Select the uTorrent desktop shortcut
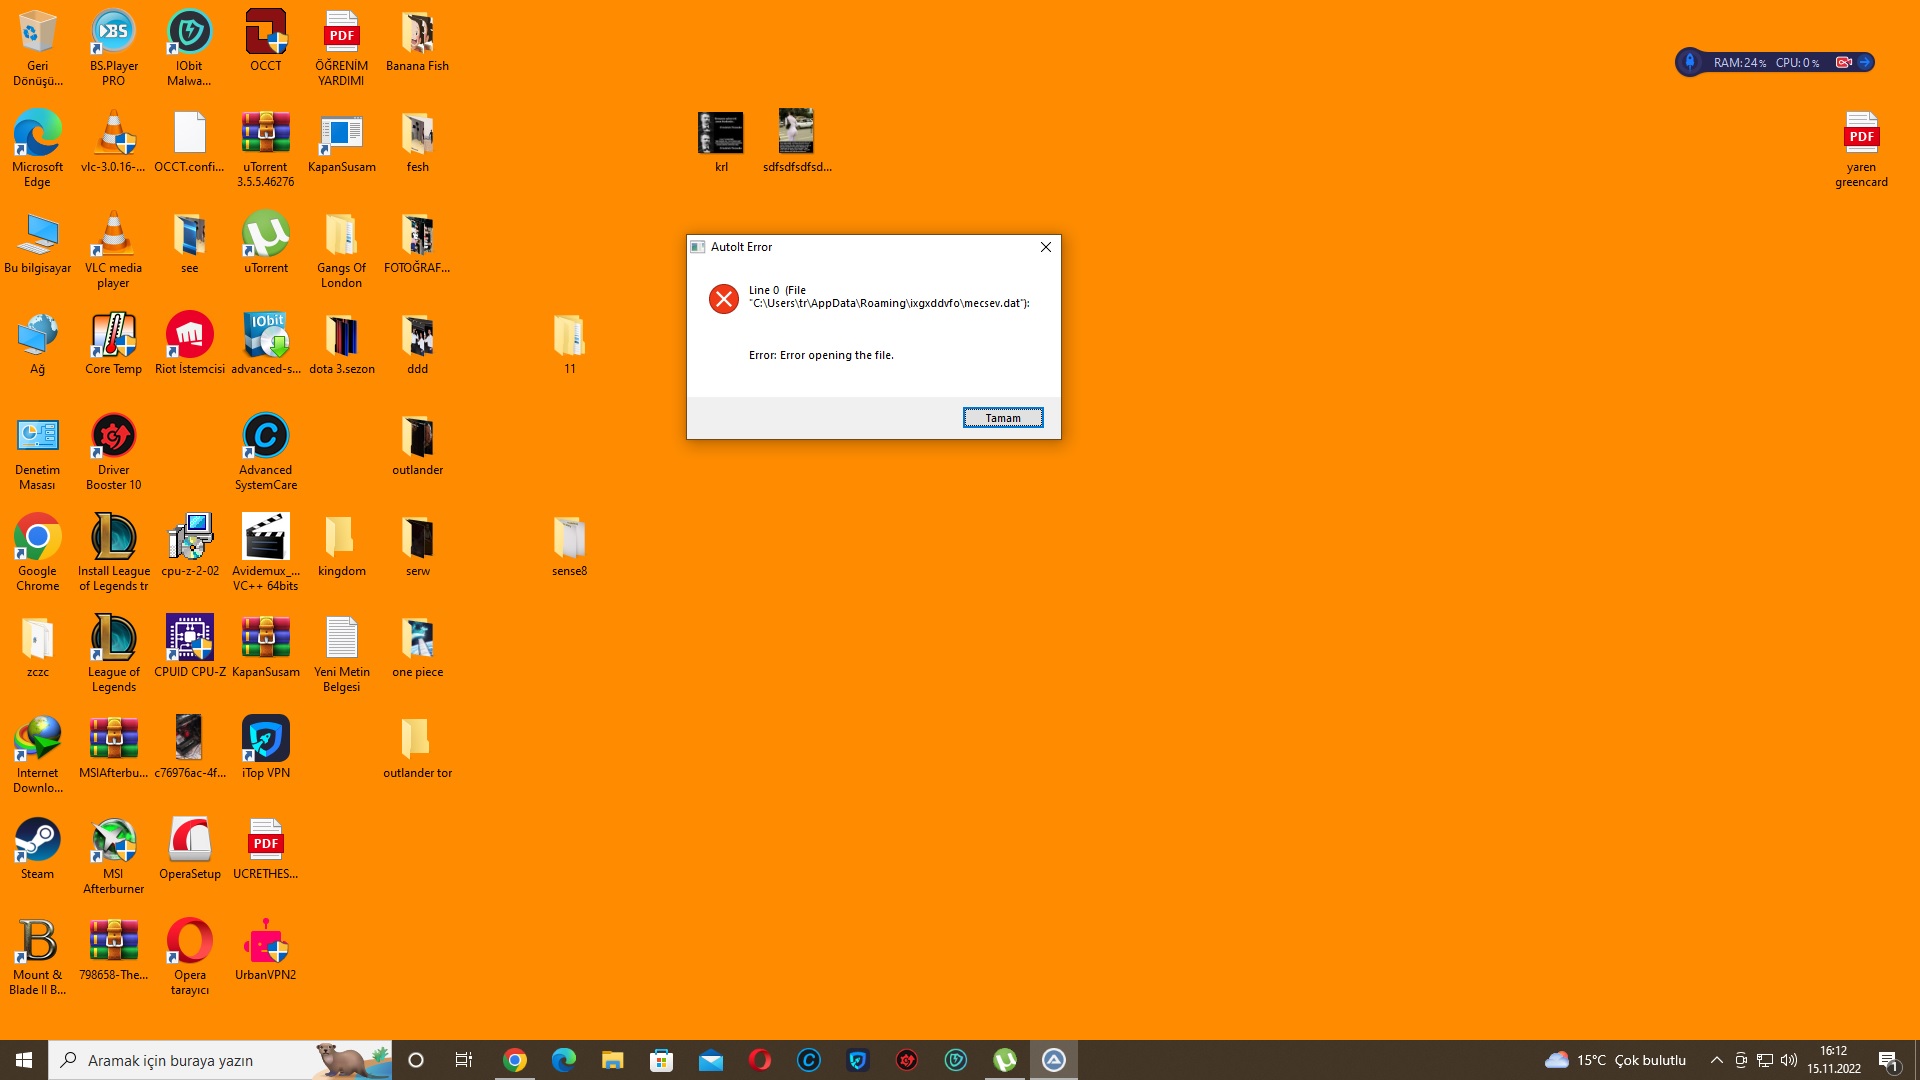 tap(265, 236)
